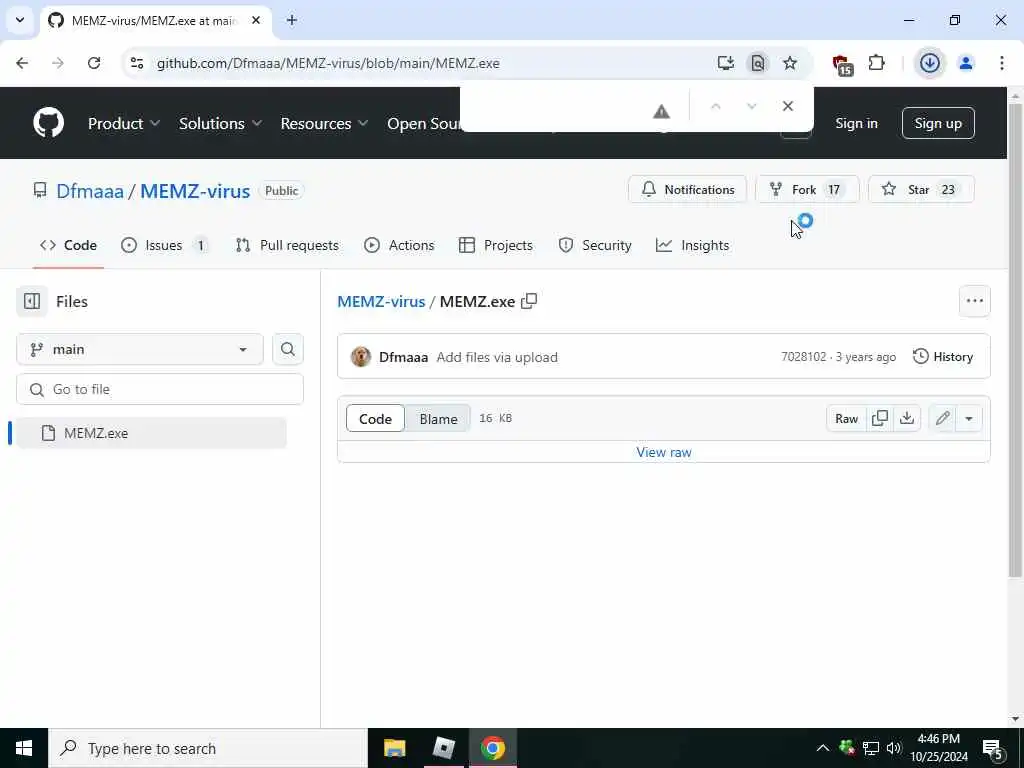Screen dimensions: 1024x768
Task: Go to Pull requests tab
Action: tap(287, 246)
